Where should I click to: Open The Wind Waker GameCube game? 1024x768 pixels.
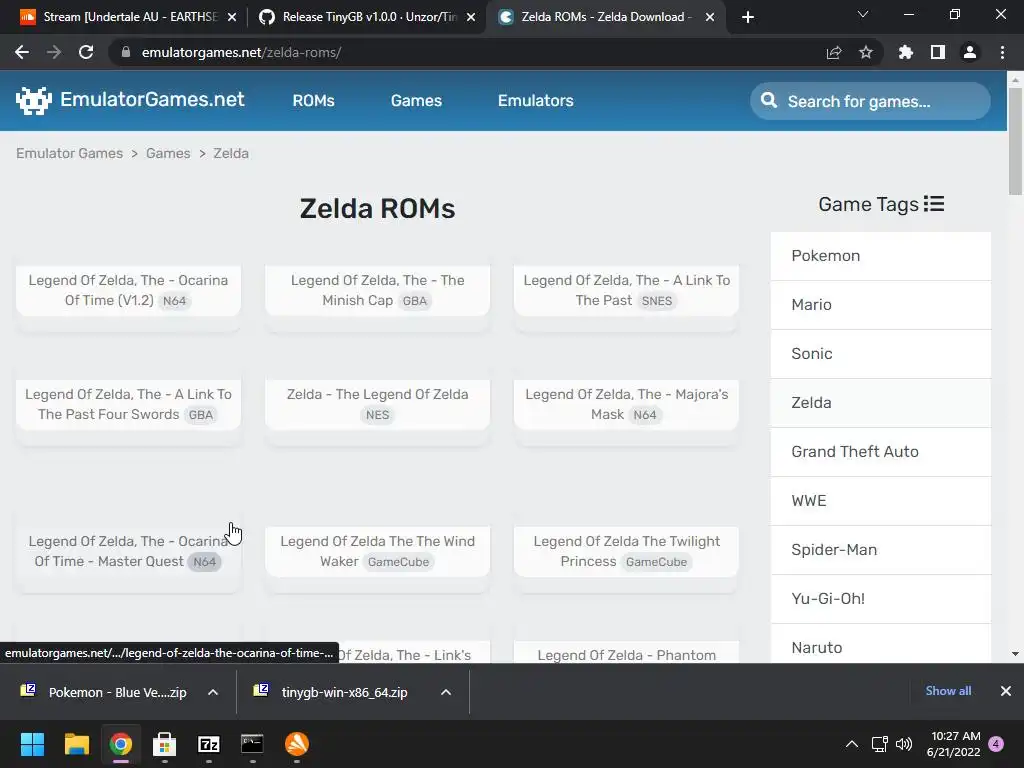(377, 551)
